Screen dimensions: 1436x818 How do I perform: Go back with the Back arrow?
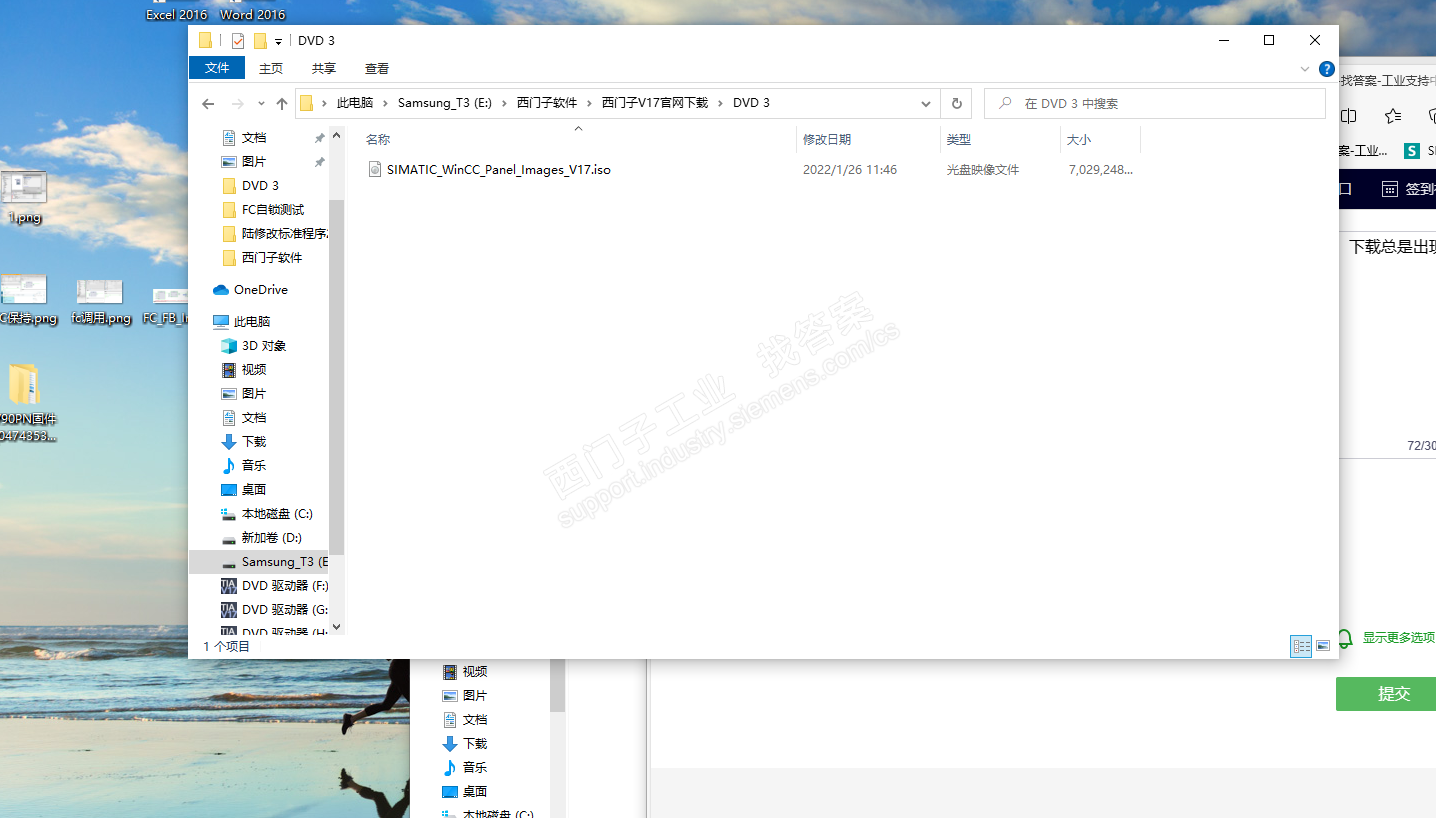208,104
